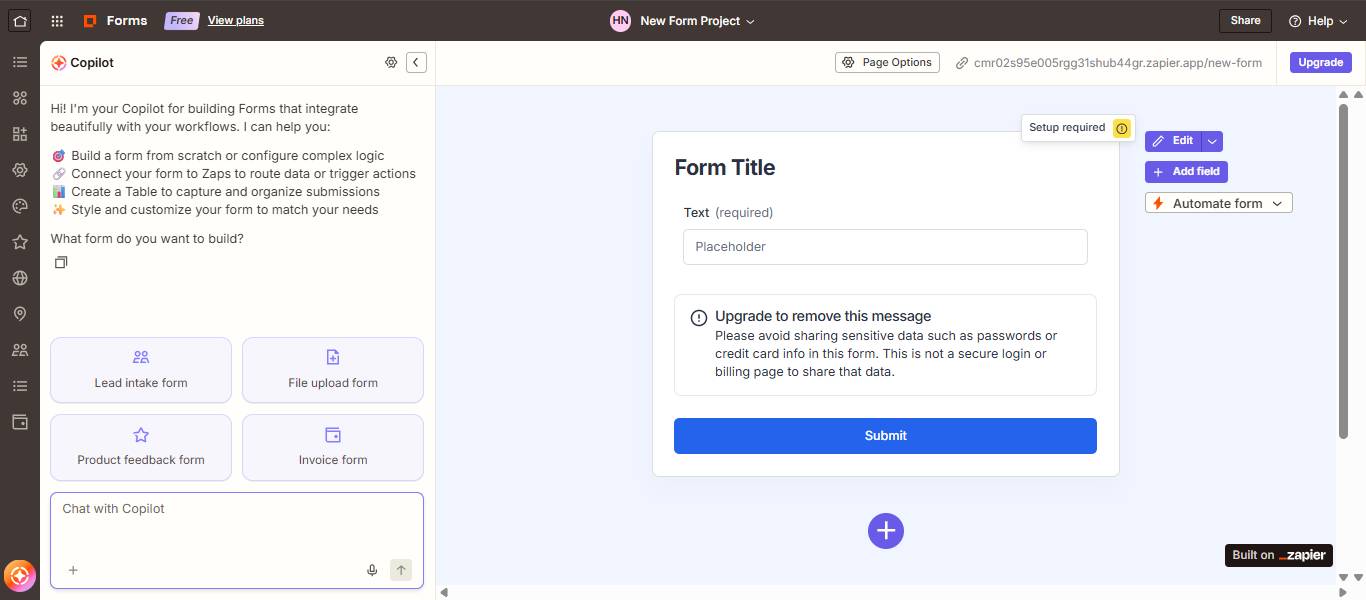Open the gear settings sidebar icon

tap(19, 170)
